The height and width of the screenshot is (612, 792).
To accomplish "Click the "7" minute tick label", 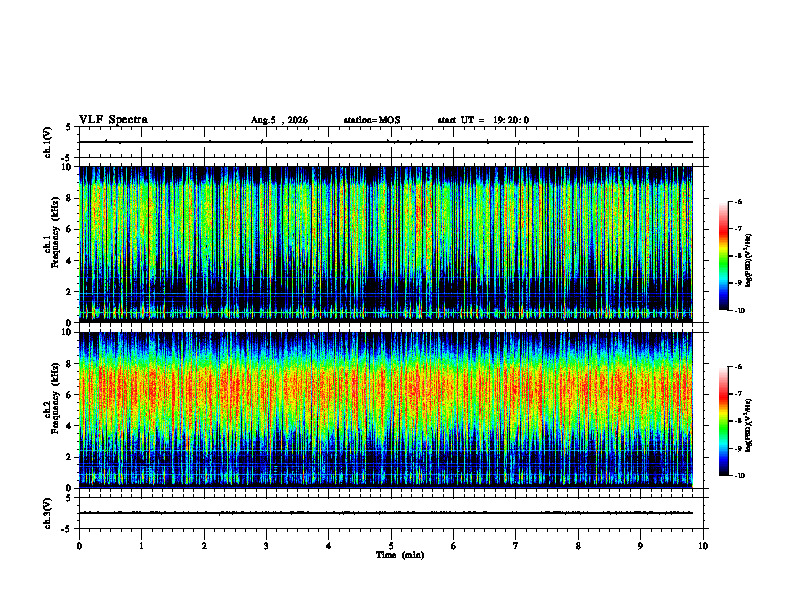I will 516,546.
